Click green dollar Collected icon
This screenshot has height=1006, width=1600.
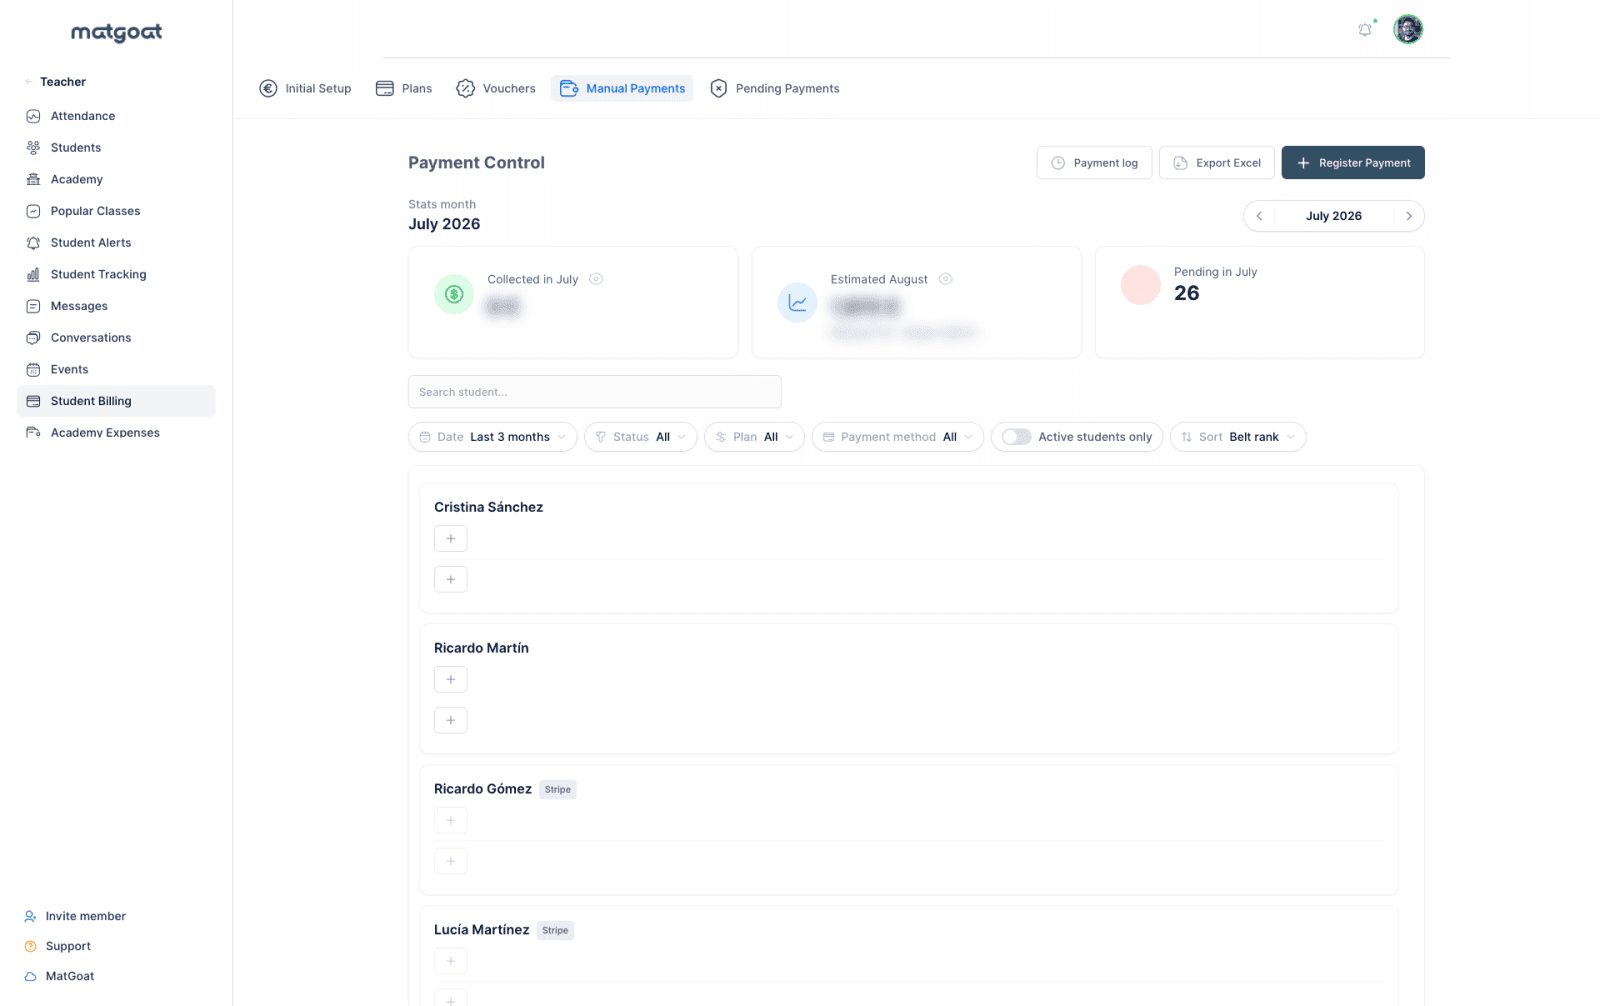pos(454,294)
